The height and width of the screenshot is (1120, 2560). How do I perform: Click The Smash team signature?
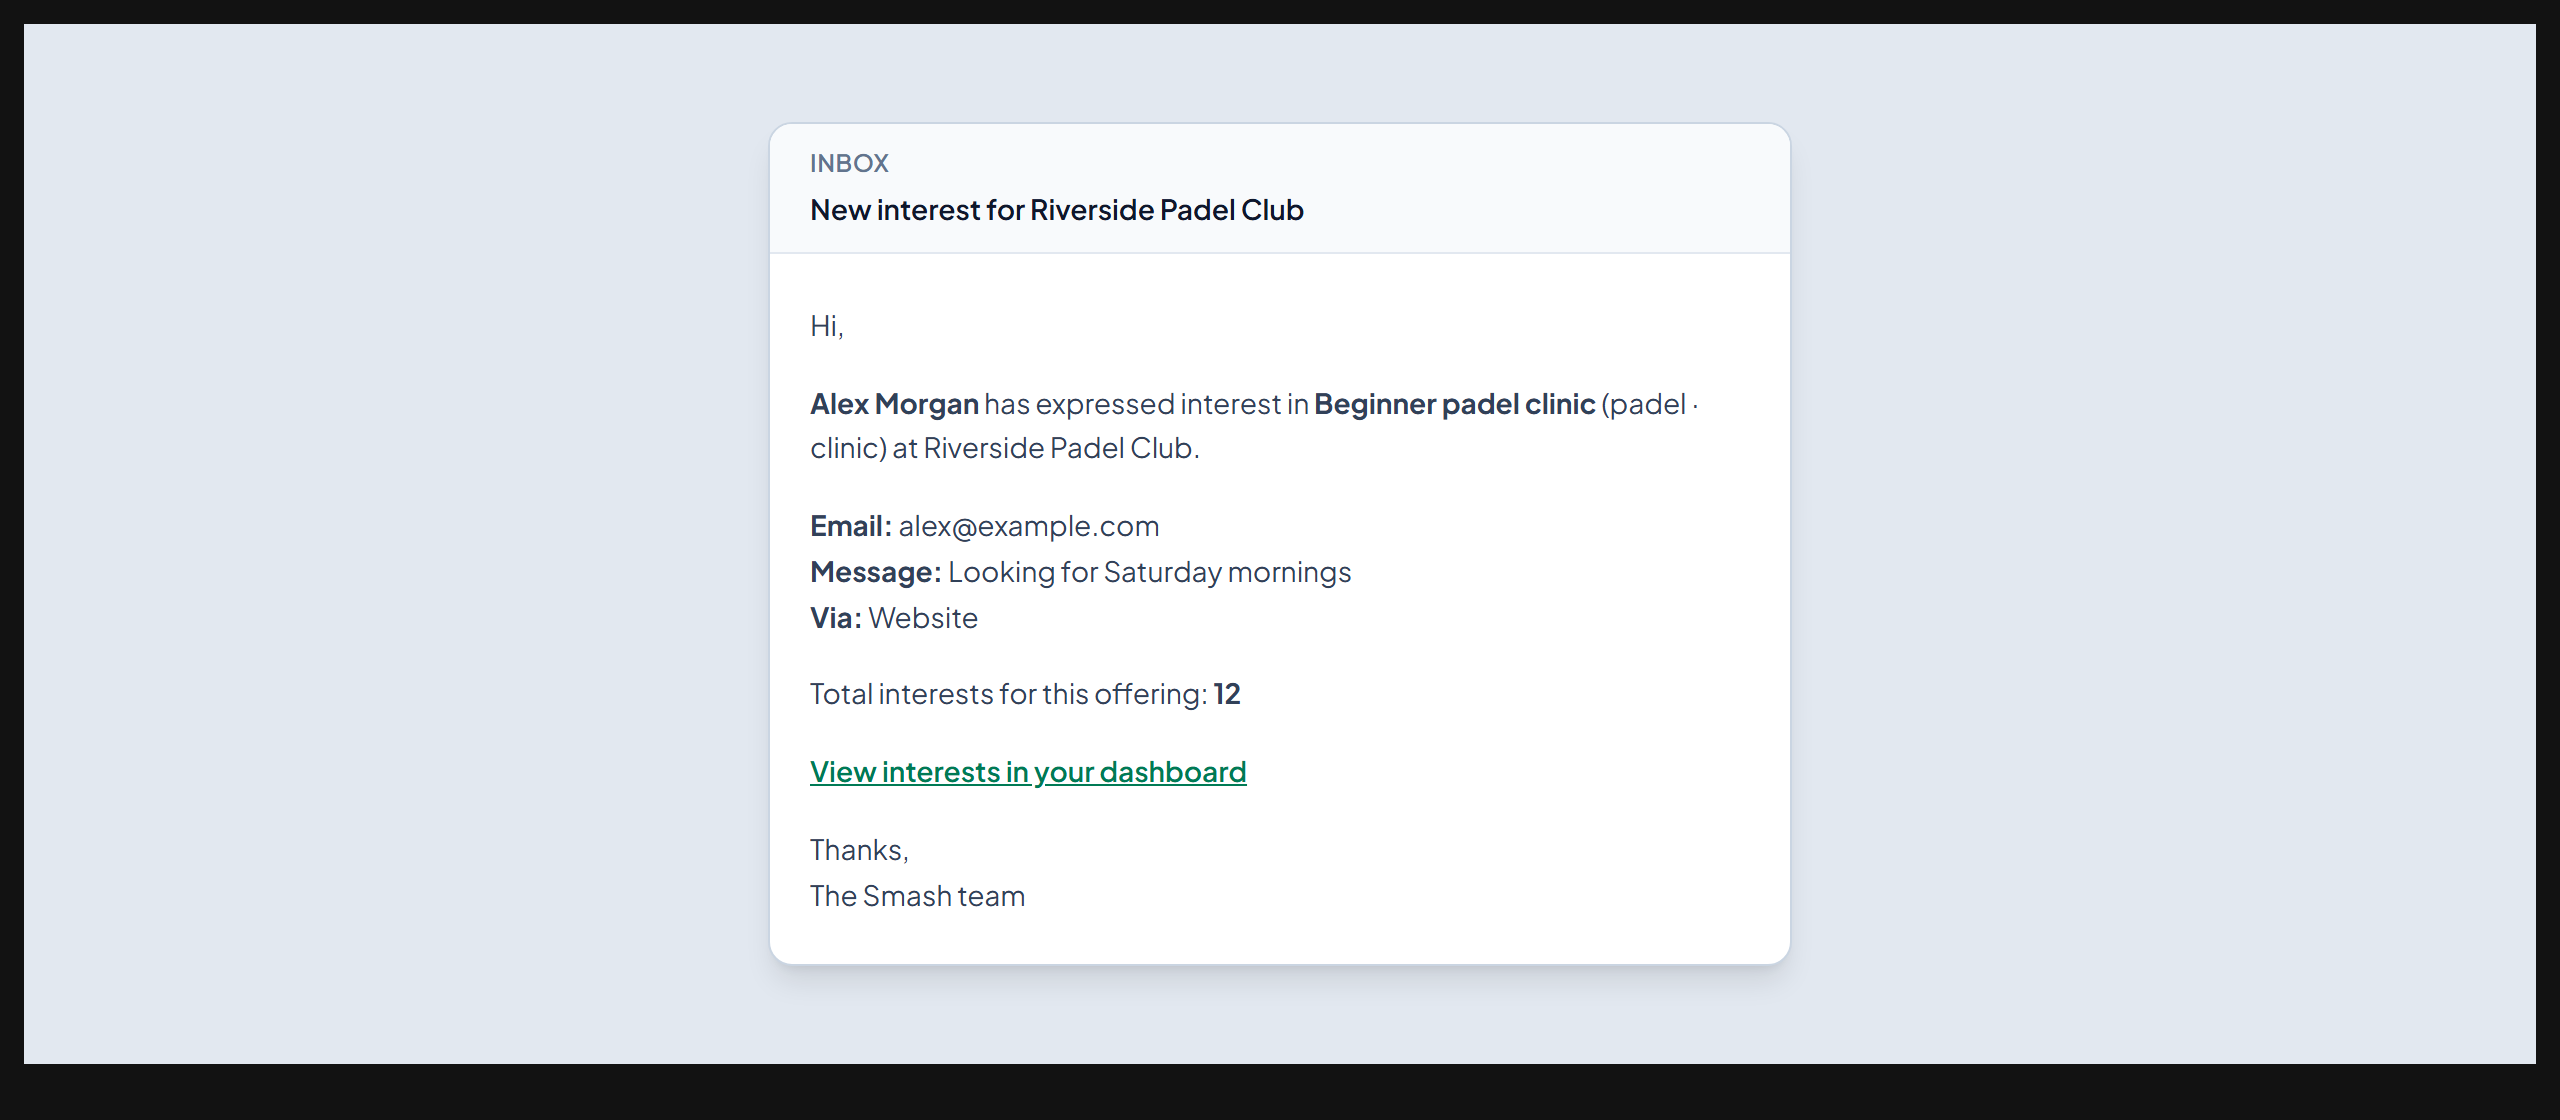pyautogui.click(x=917, y=896)
